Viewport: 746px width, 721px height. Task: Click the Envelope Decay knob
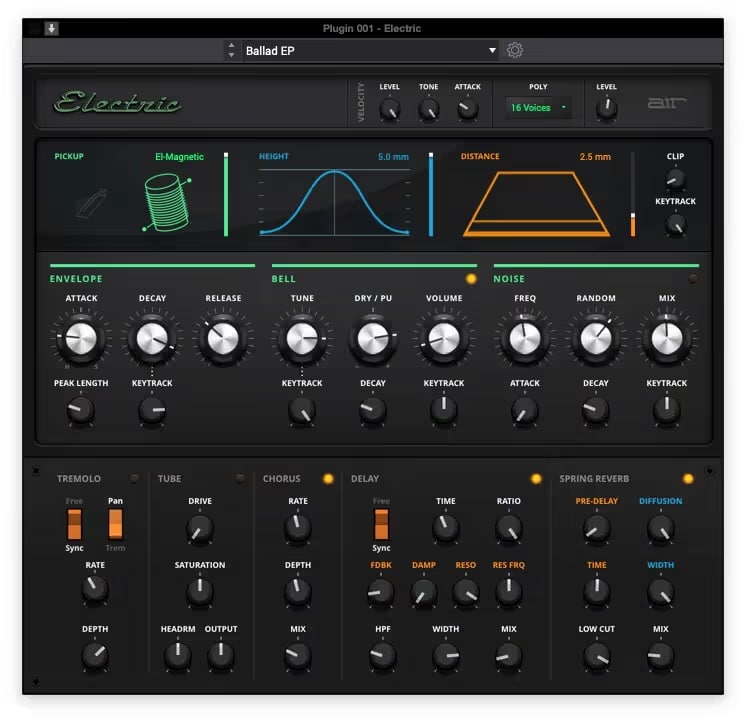[152, 338]
